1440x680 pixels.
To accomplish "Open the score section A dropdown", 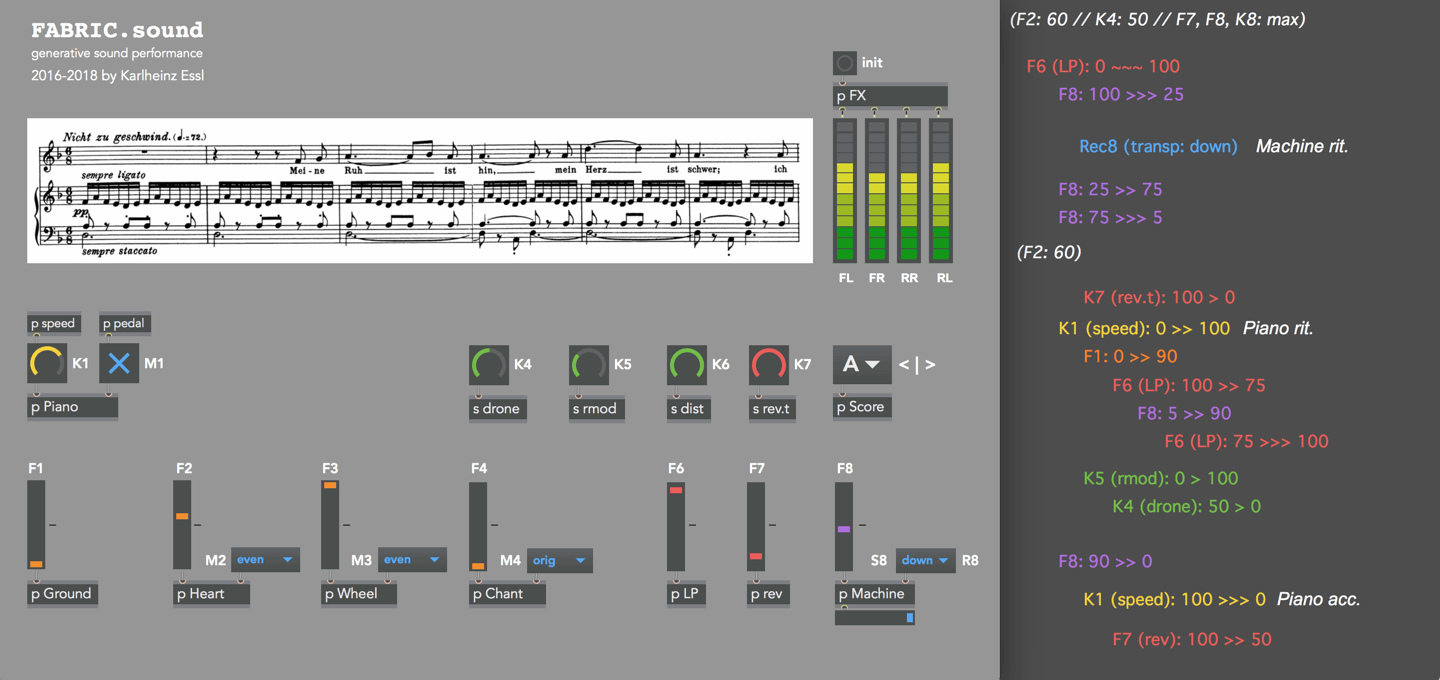I will pos(861,365).
